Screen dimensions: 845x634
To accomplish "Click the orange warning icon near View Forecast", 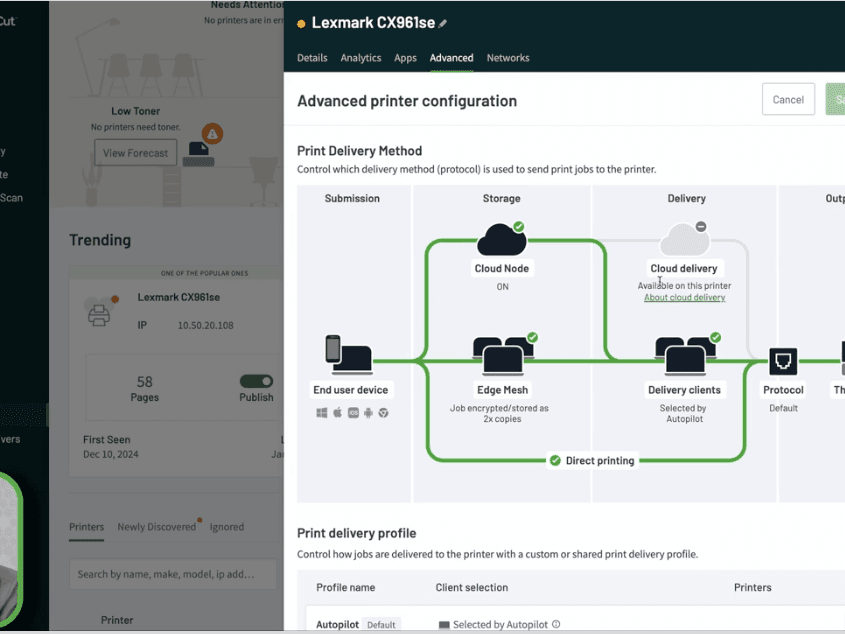I will coord(212,134).
